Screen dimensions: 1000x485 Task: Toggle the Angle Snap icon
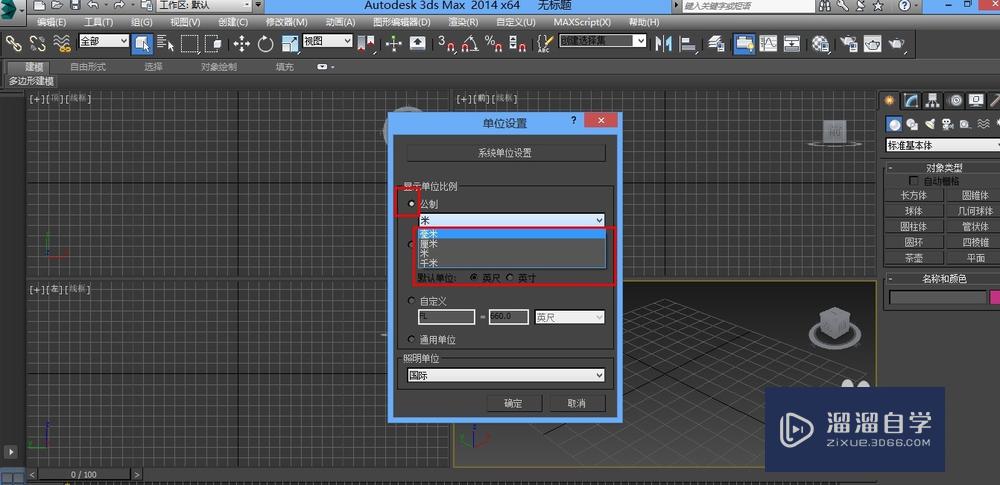(469, 43)
